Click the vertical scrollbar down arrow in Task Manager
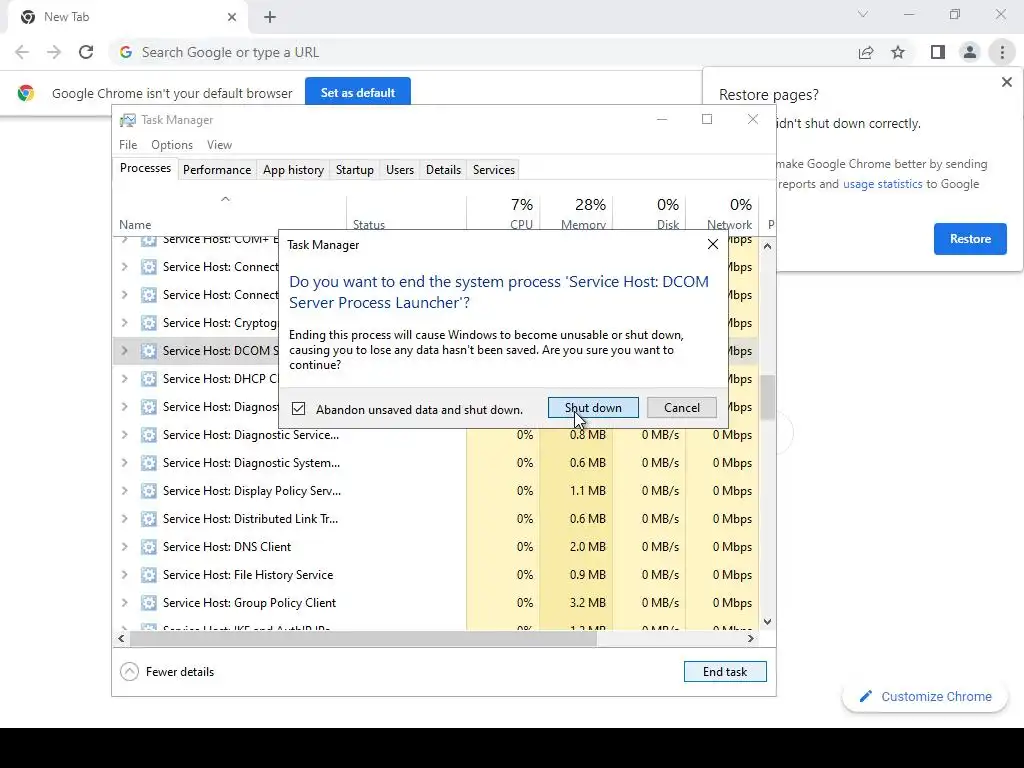1024x768 pixels. click(x=767, y=622)
